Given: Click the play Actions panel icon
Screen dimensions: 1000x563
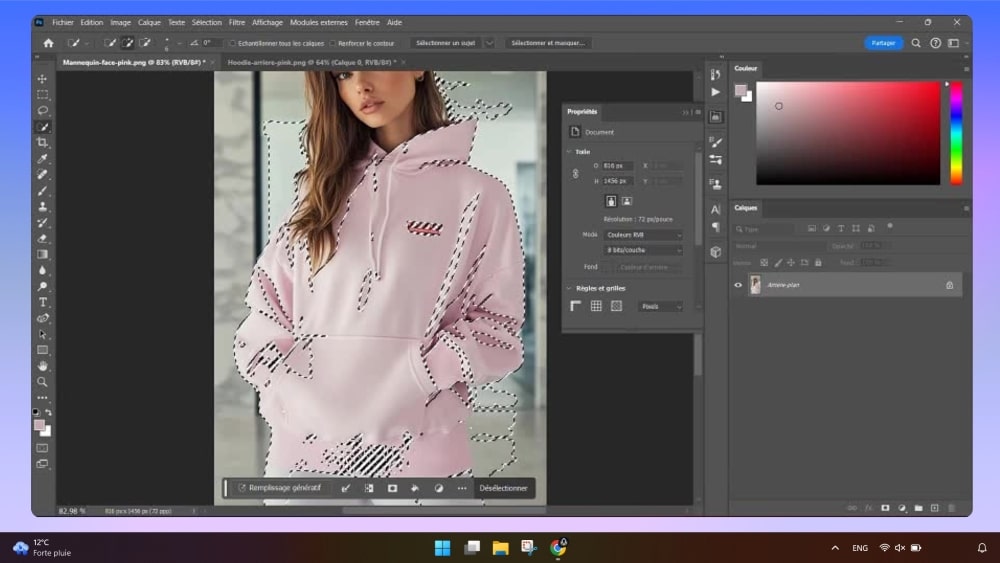Looking at the screenshot, I should click(x=716, y=92).
